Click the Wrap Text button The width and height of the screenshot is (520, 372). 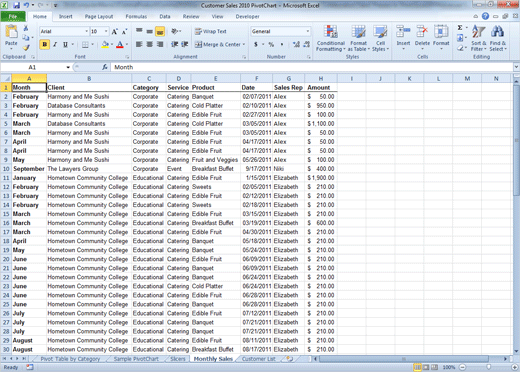(x=211, y=31)
